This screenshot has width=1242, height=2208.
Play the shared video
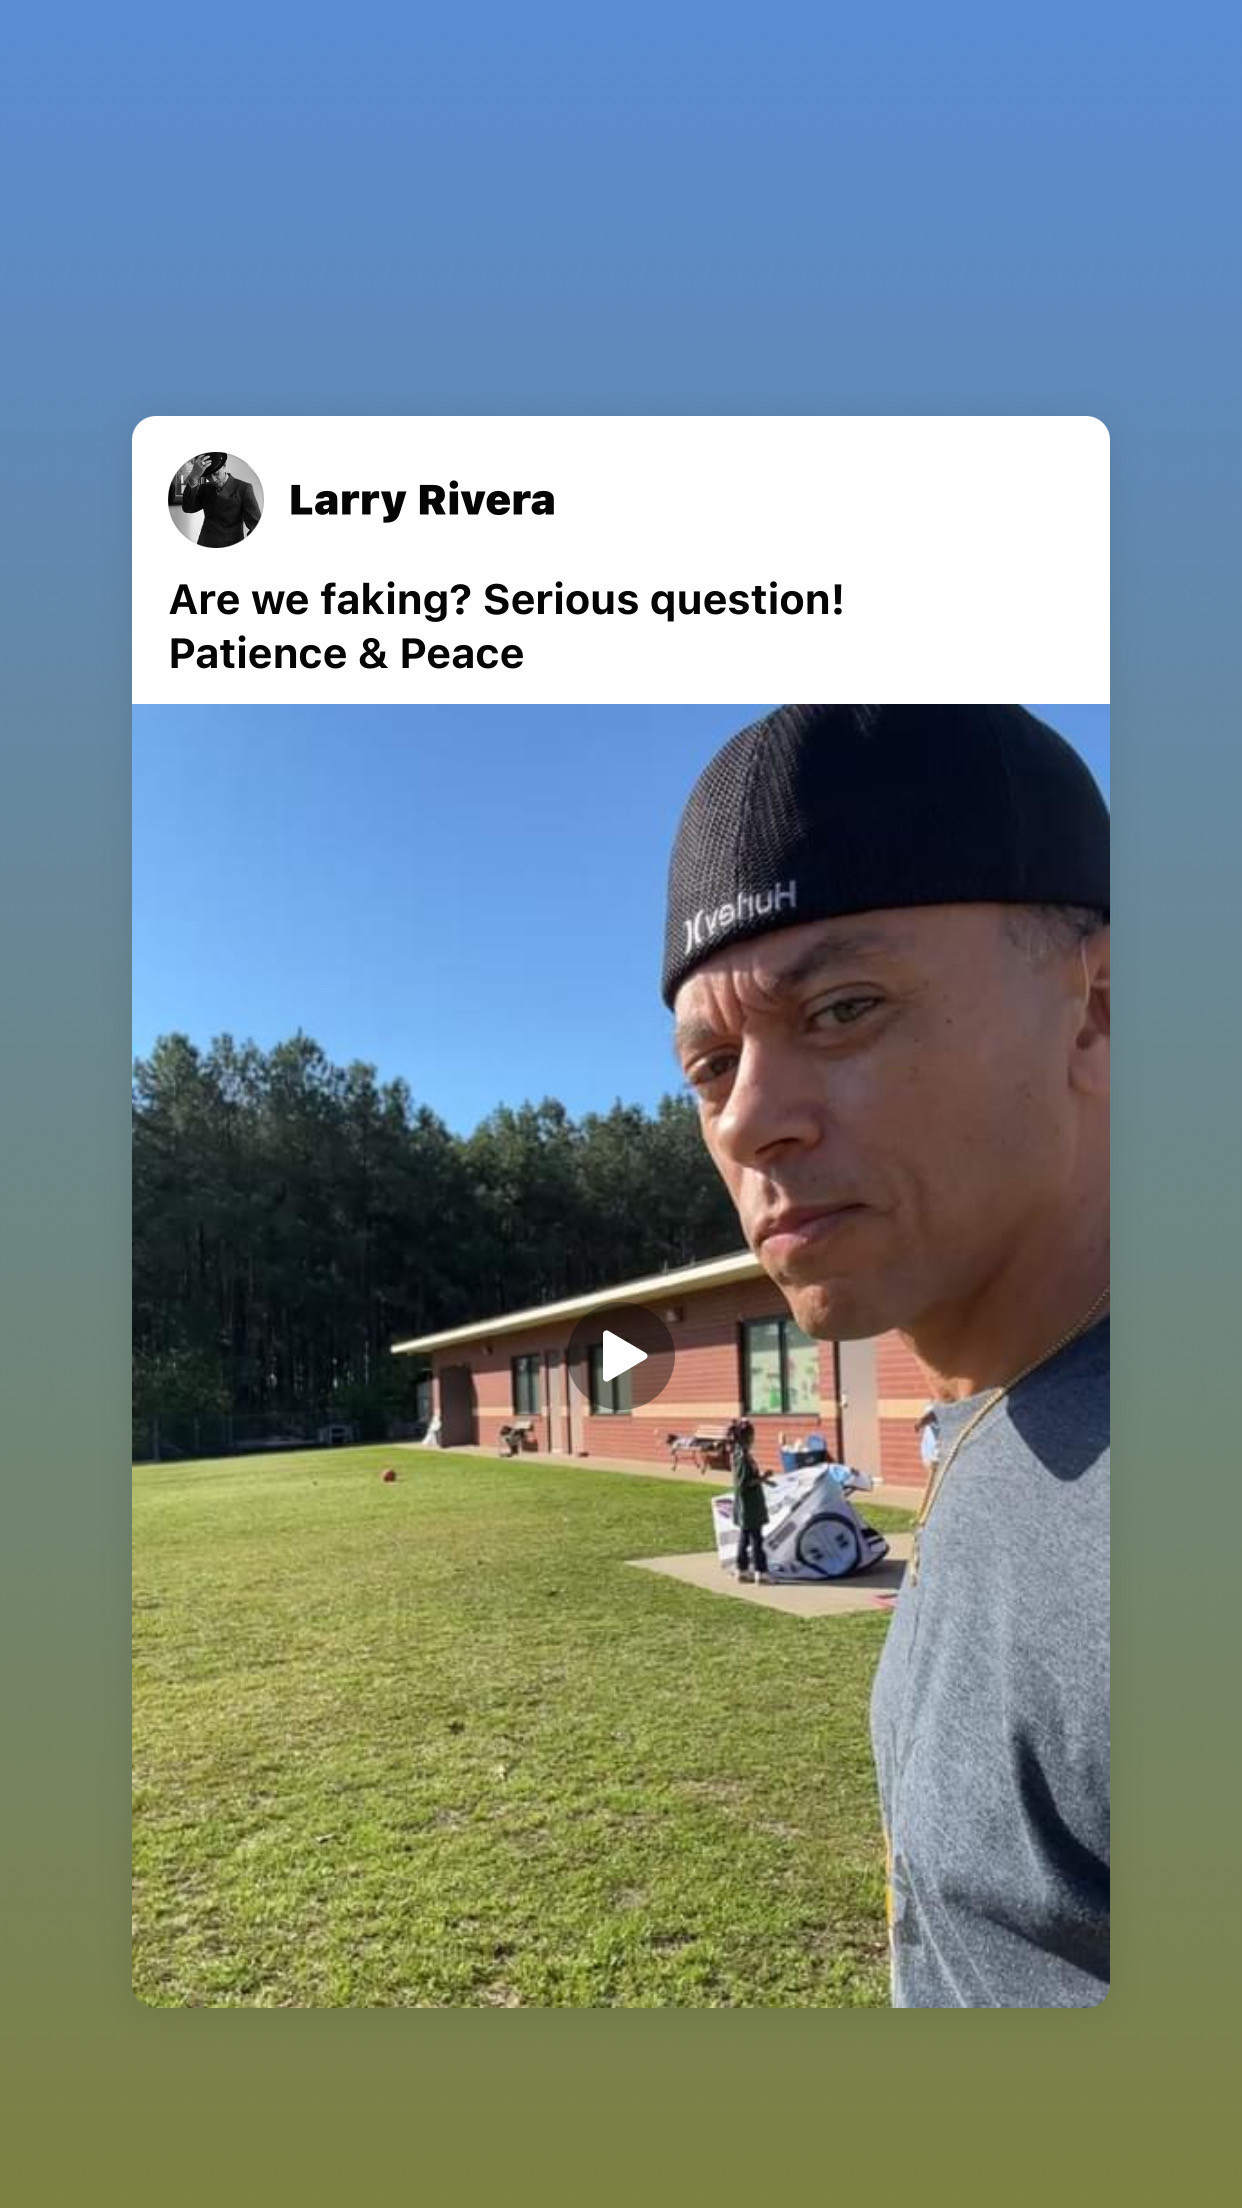pyautogui.click(x=621, y=1357)
